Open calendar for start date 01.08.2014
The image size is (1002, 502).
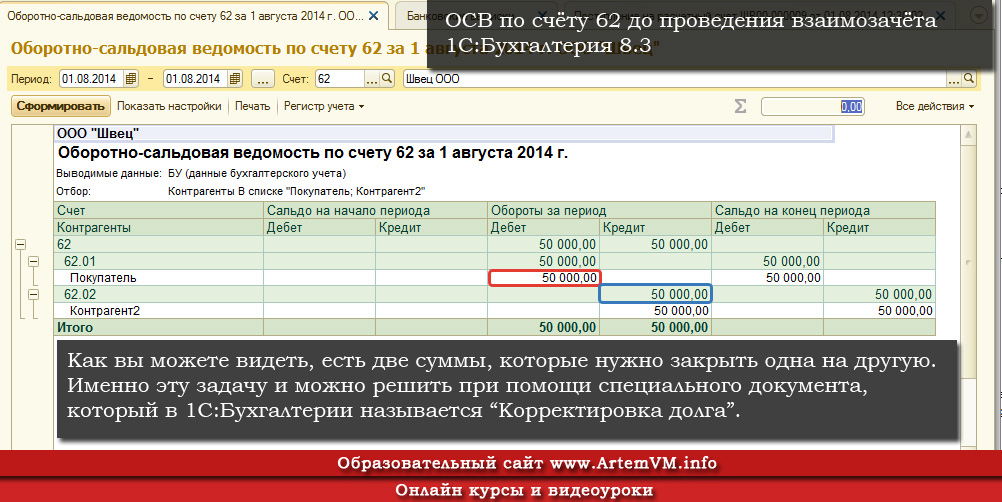point(131,79)
